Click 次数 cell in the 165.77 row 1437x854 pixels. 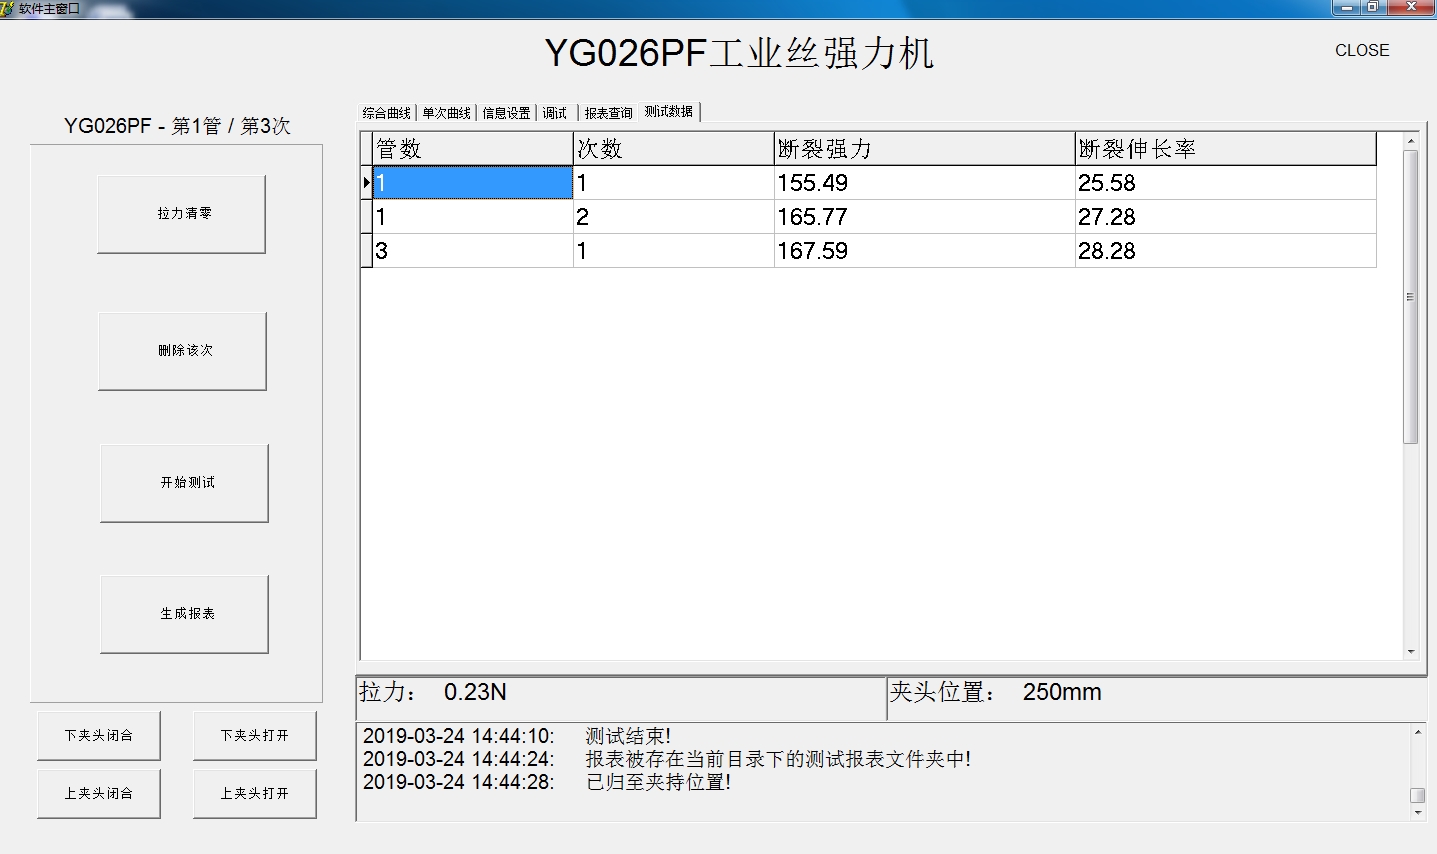pos(674,217)
